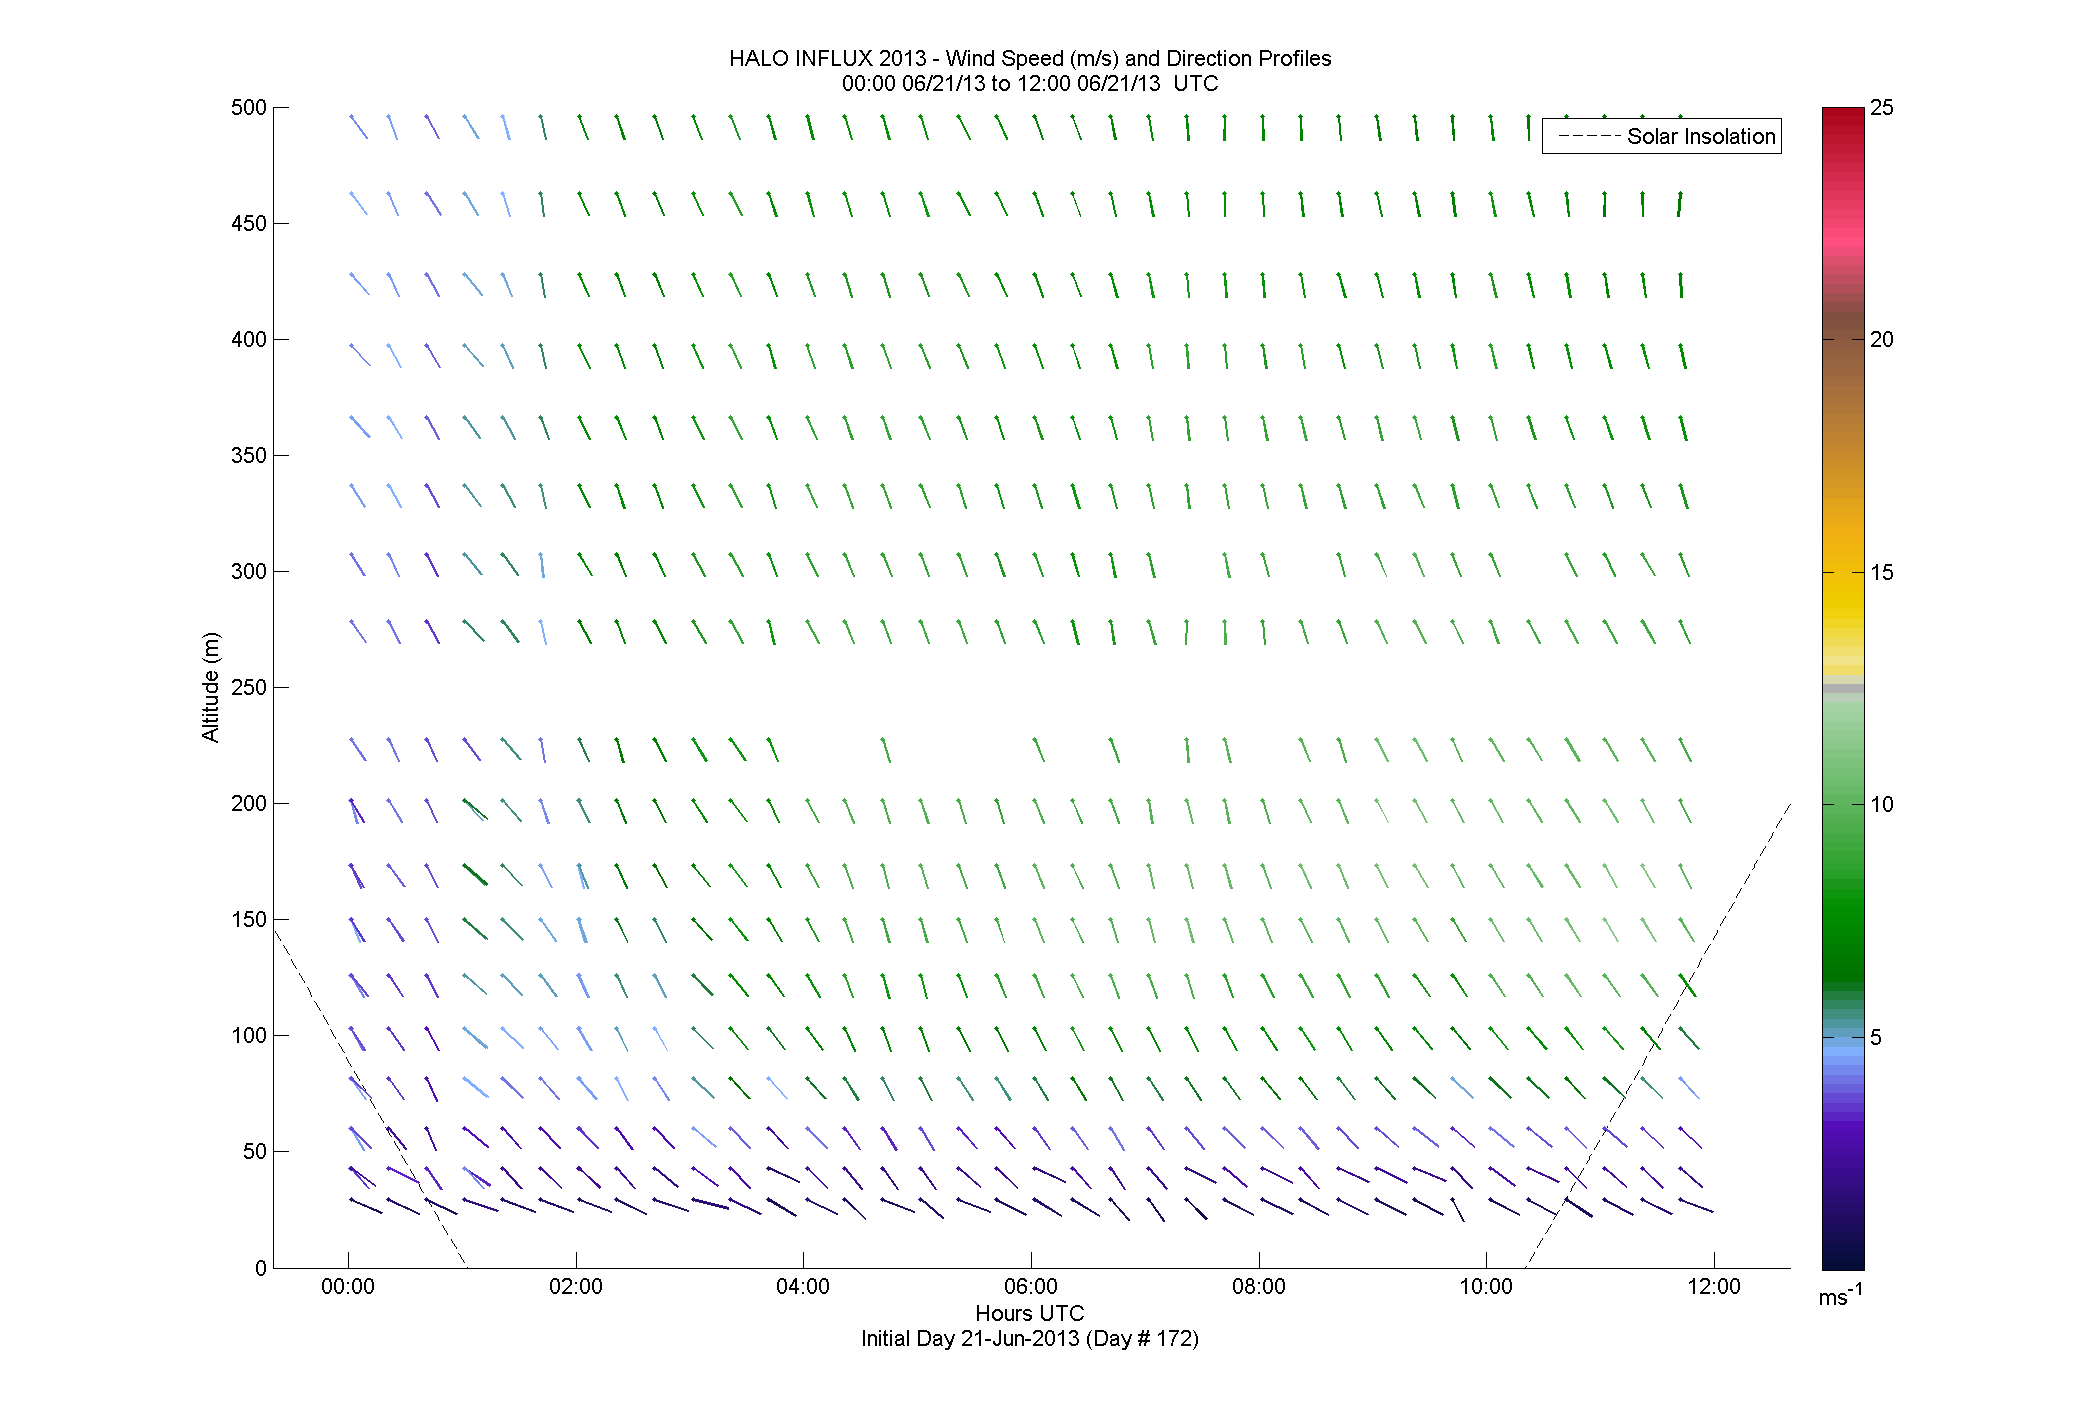The image size is (2098, 1425).
Task: Click the '400' altitude tick label
Action: [249, 340]
